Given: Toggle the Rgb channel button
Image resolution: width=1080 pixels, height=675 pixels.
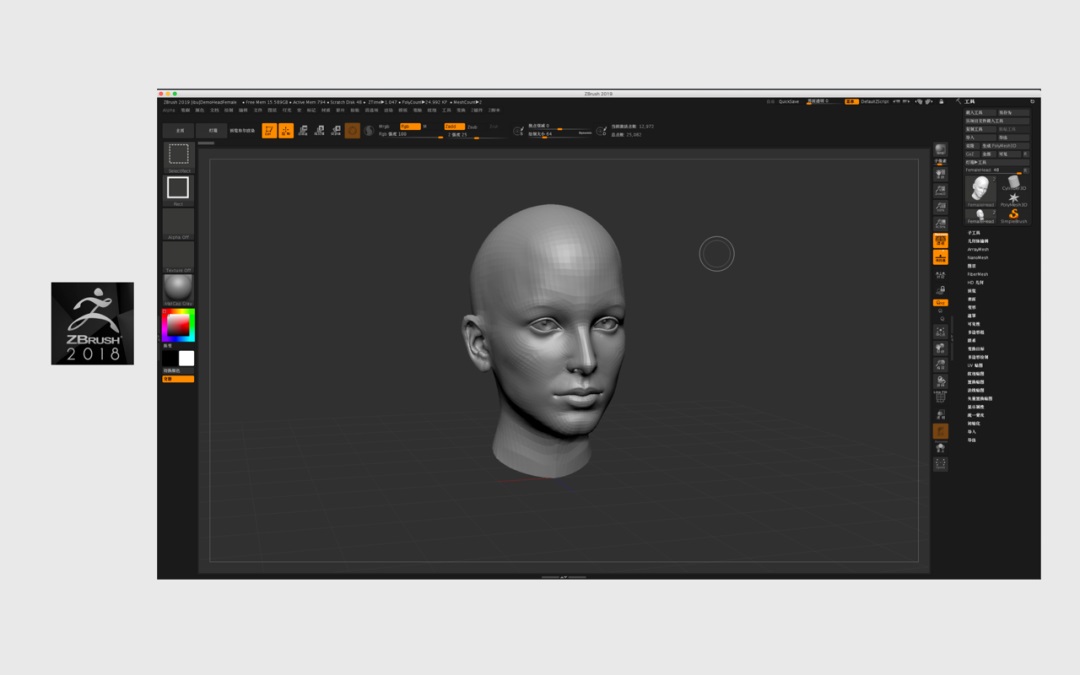Looking at the screenshot, I should pyautogui.click(x=409, y=126).
